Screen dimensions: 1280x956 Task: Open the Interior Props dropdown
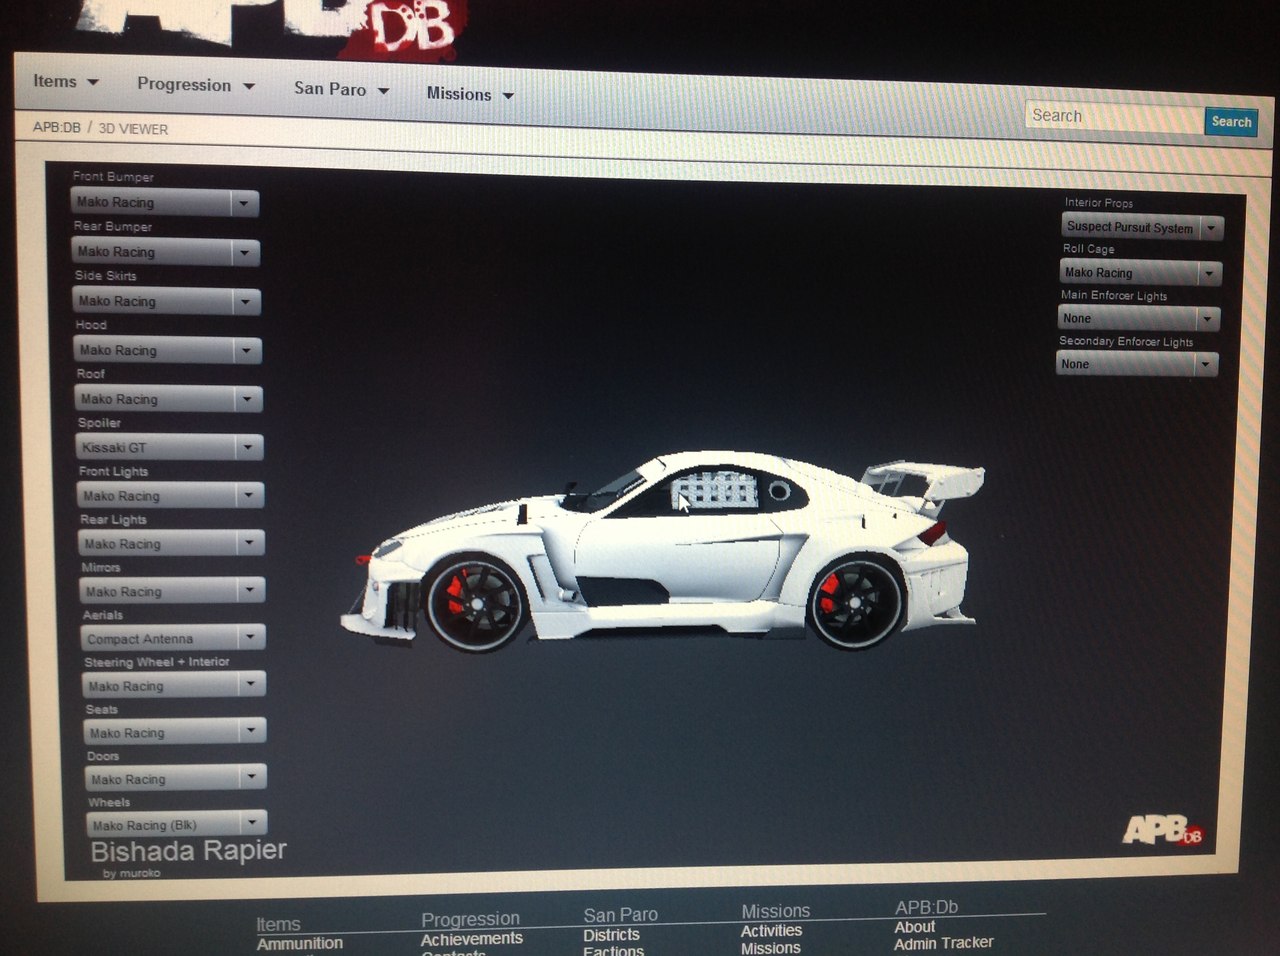(1142, 228)
